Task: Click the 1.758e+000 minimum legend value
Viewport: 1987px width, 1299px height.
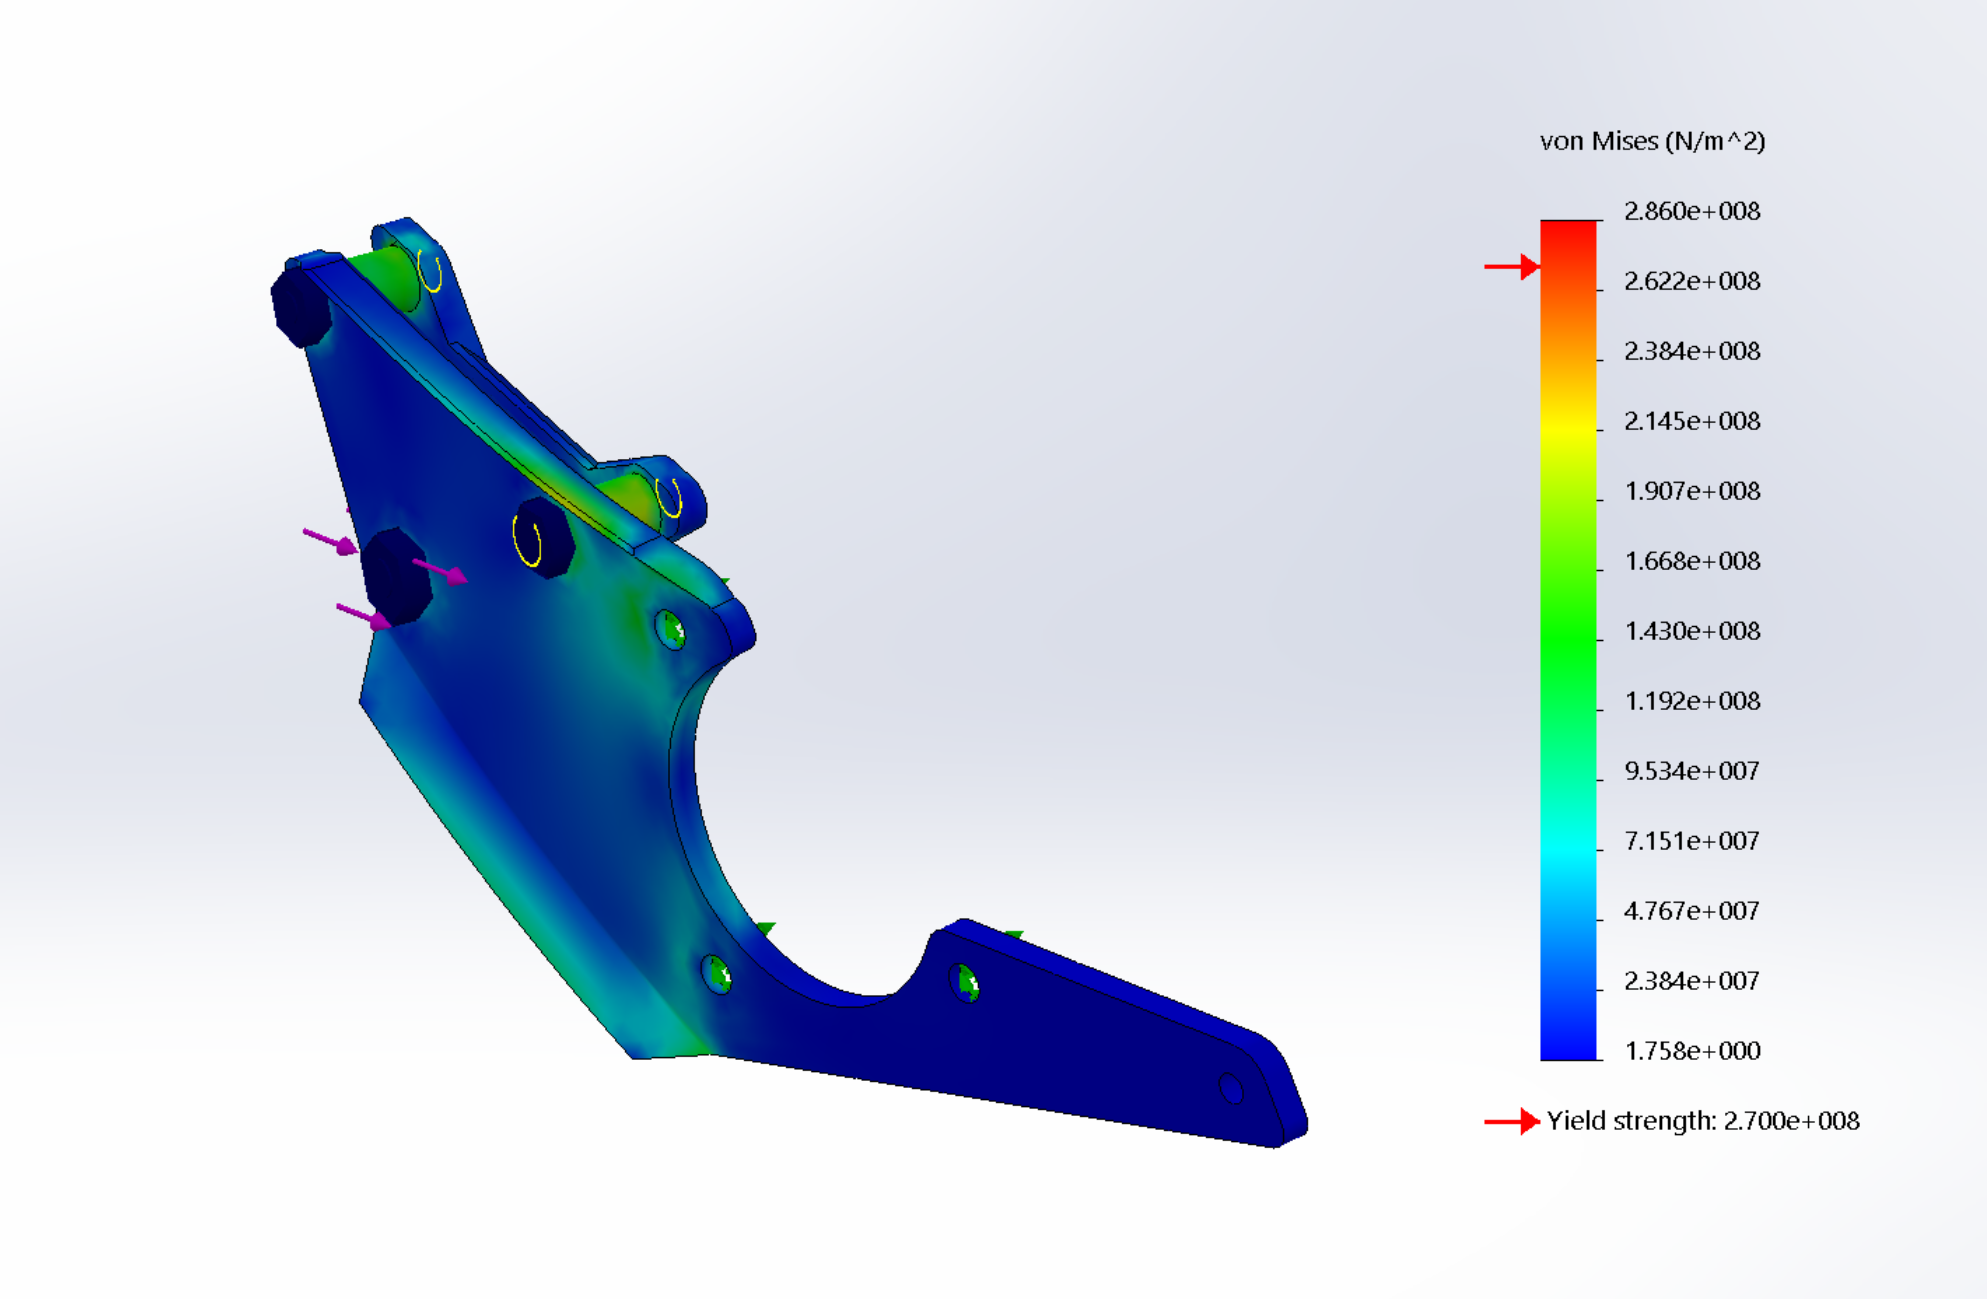Action: click(x=1691, y=1051)
